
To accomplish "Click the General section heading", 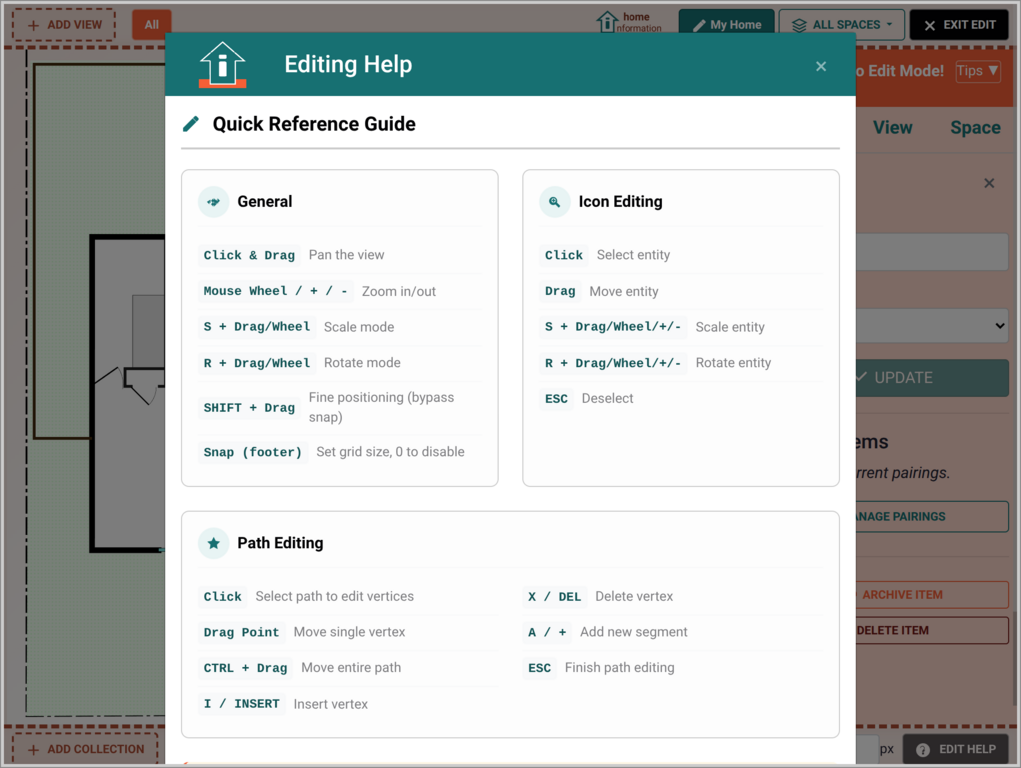I will 264,202.
